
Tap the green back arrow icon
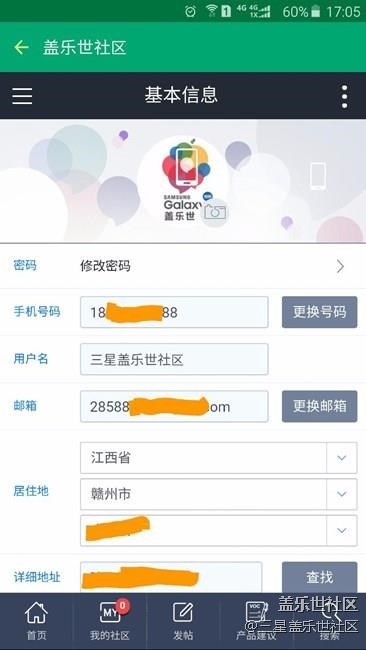[x=21, y=47]
